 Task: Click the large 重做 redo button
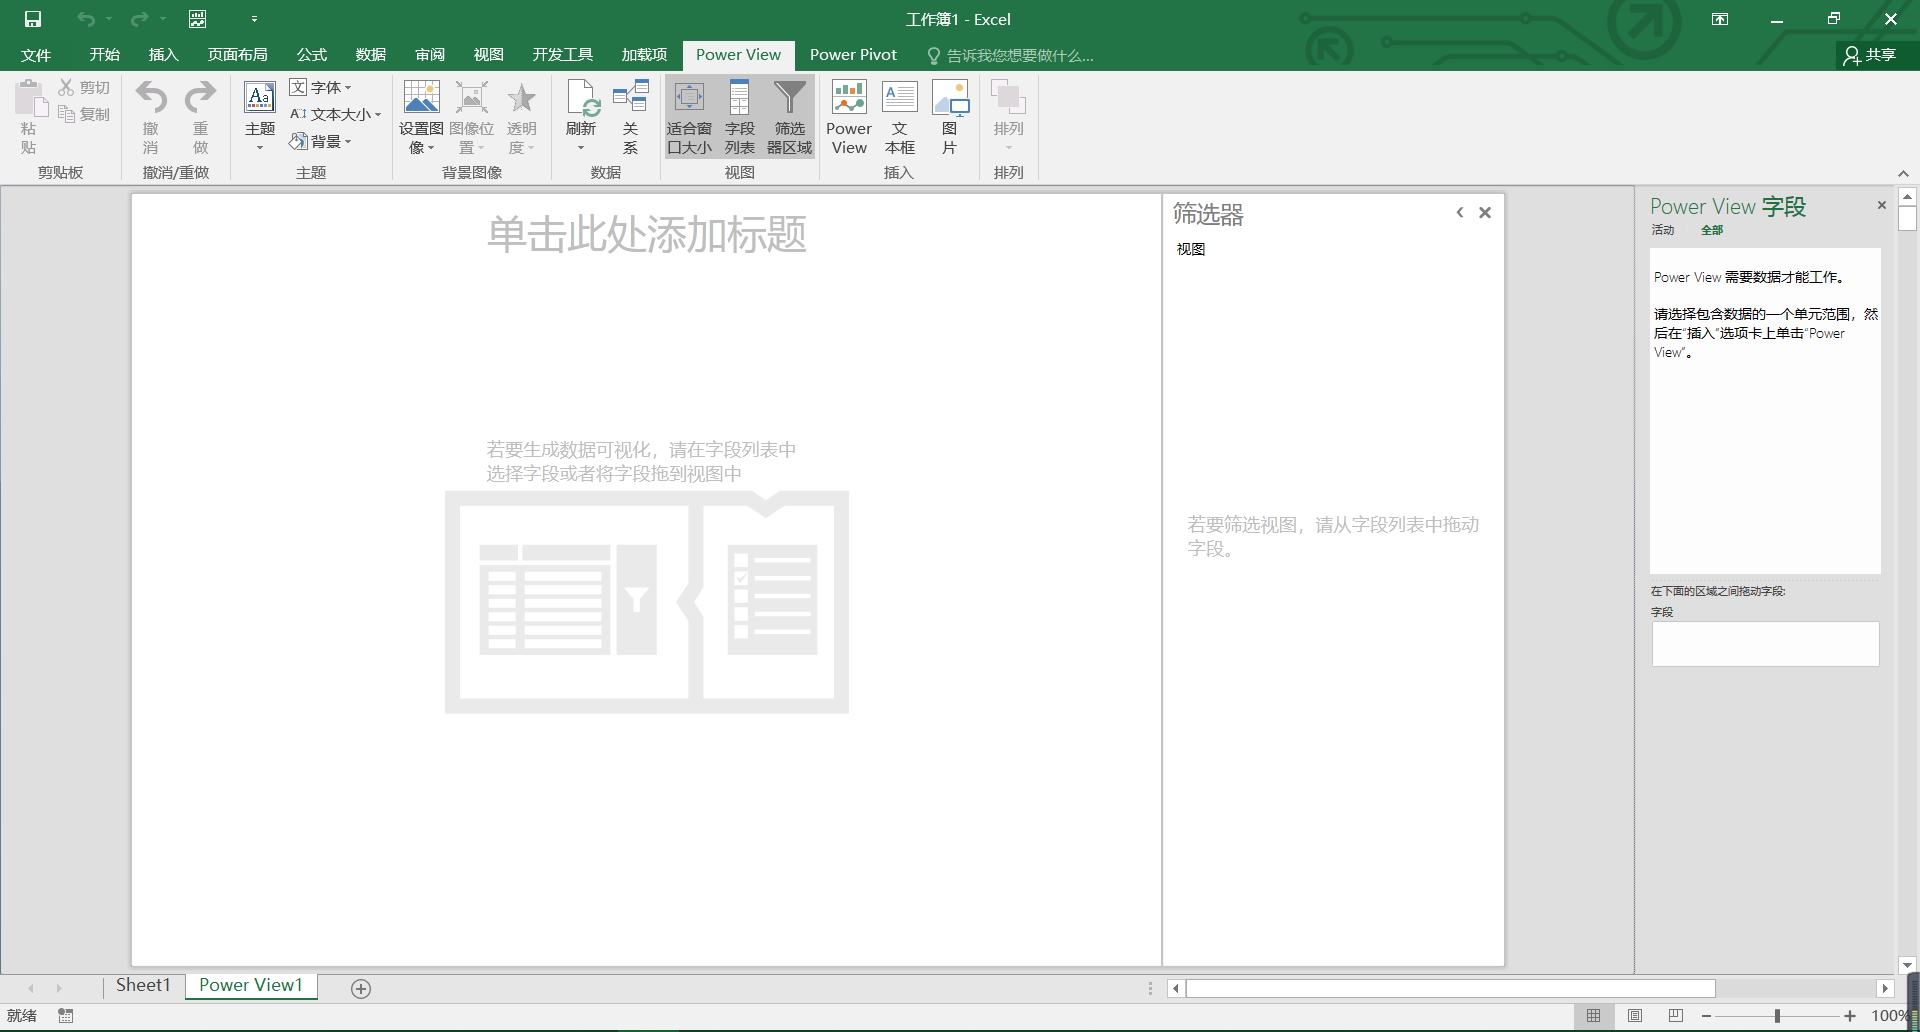click(x=201, y=118)
